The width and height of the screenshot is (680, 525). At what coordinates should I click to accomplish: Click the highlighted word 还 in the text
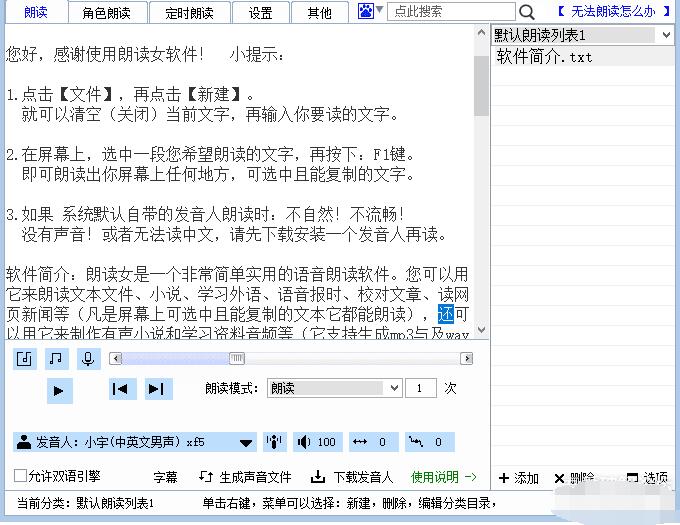click(x=446, y=314)
